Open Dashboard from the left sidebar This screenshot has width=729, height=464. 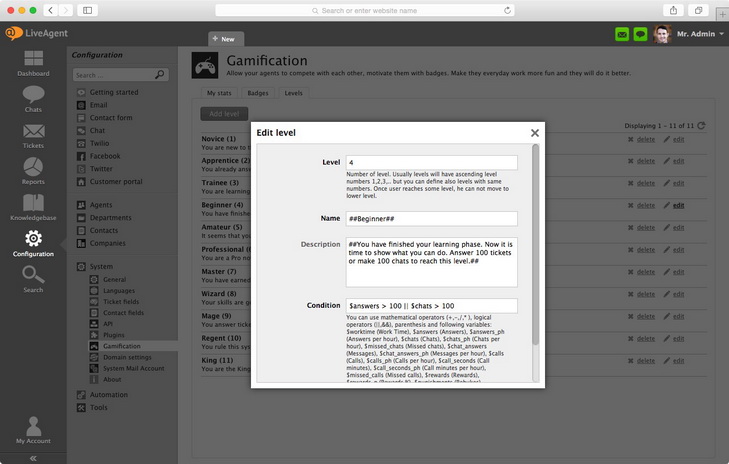point(33,63)
